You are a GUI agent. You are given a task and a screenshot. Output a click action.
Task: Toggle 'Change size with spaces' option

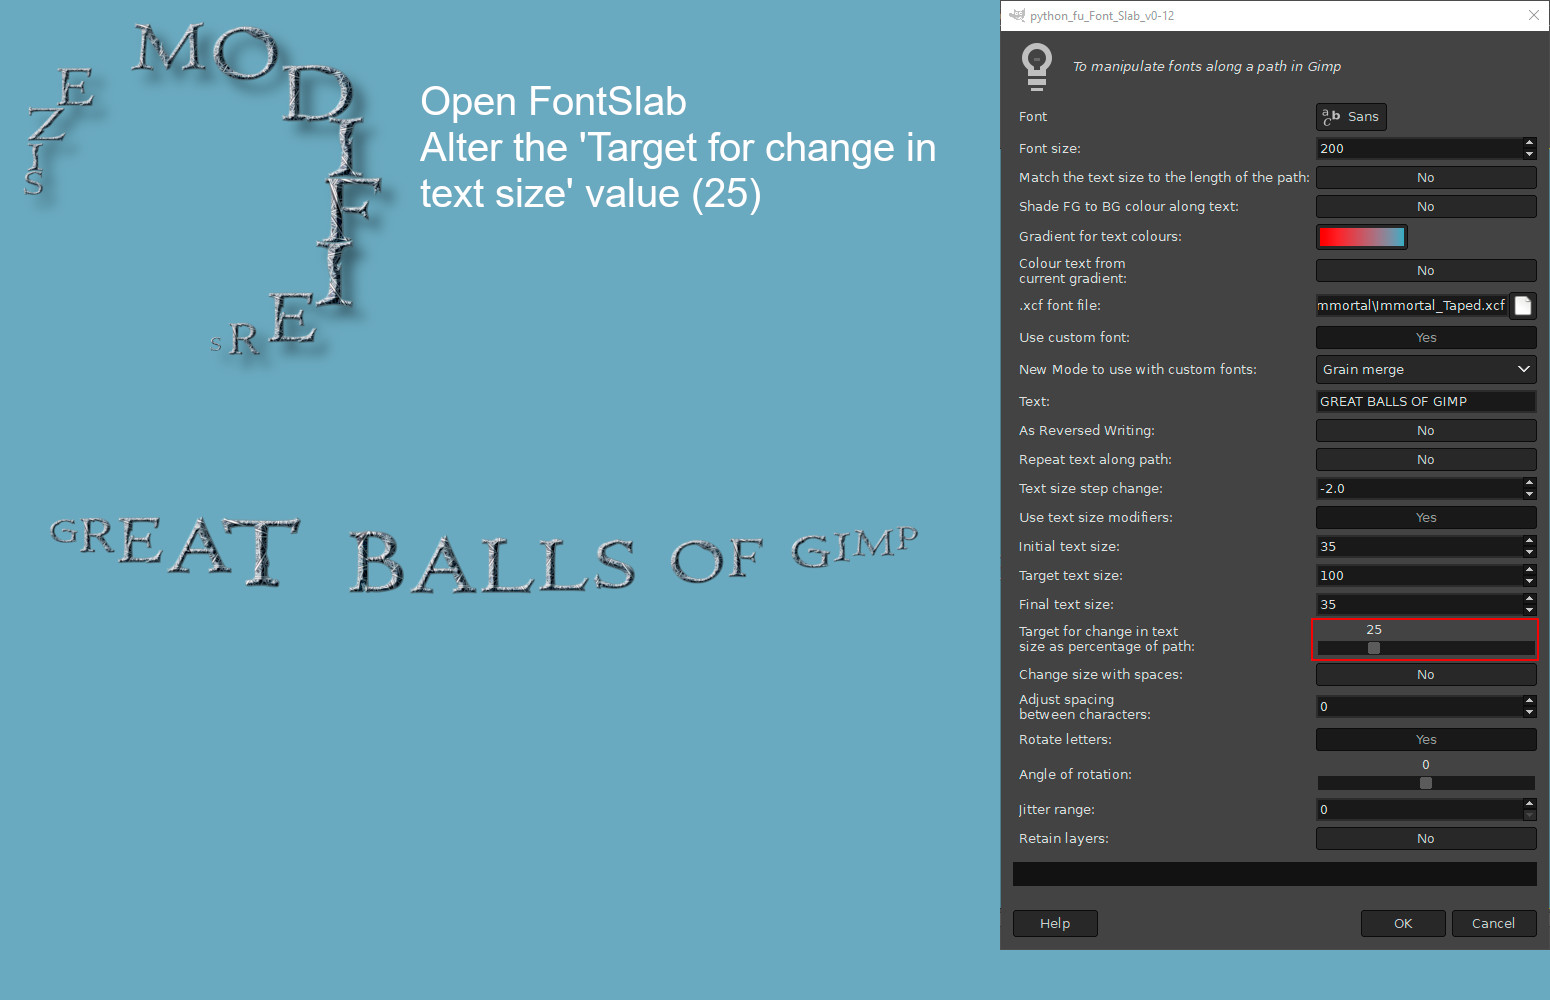click(x=1426, y=675)
